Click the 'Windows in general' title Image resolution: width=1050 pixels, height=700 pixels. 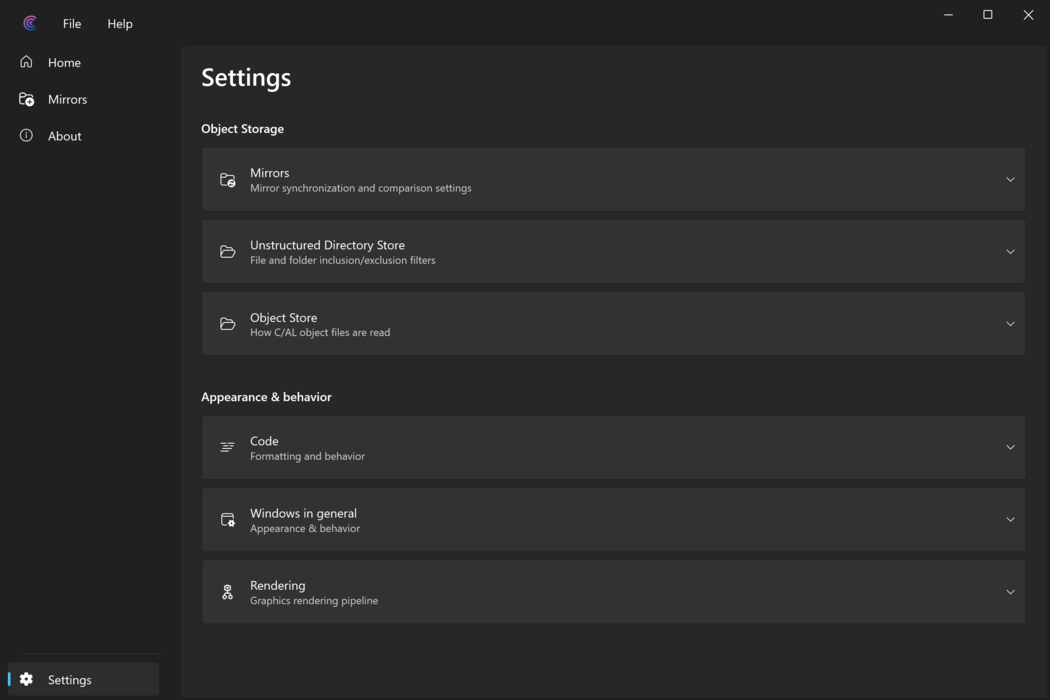pos(303,513)
